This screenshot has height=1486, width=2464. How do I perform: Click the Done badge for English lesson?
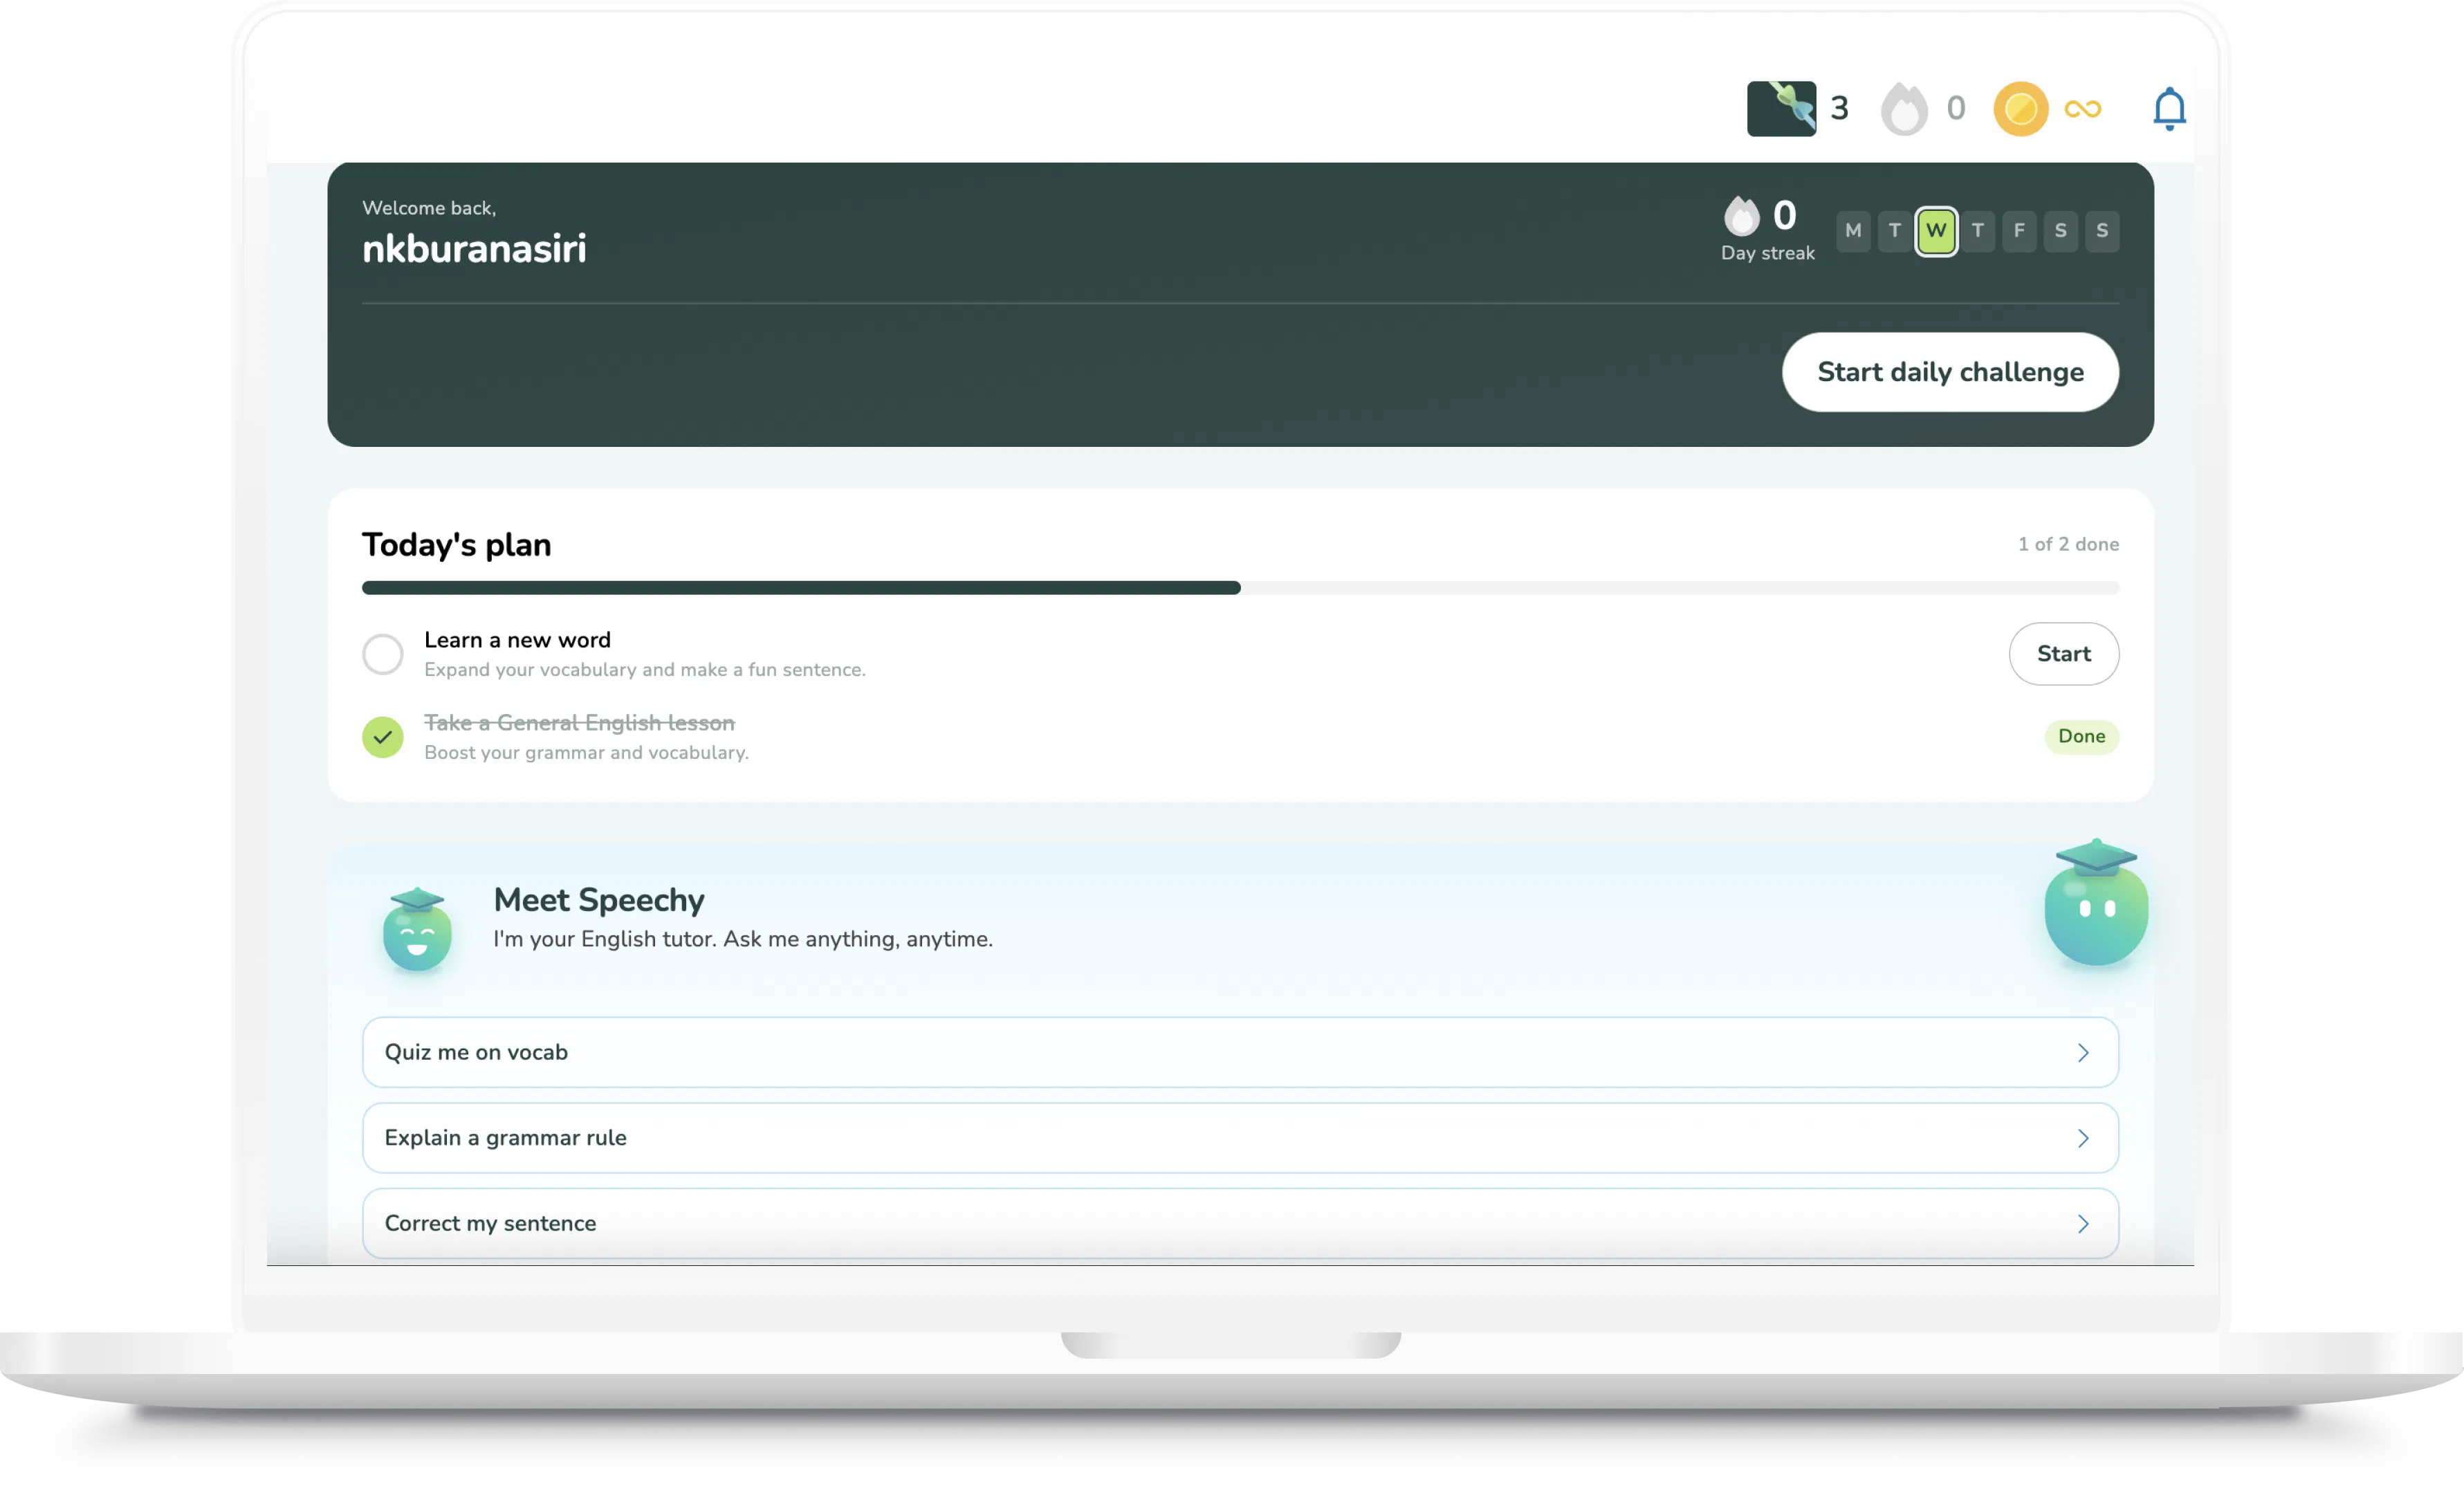(x=2081, y=736)
